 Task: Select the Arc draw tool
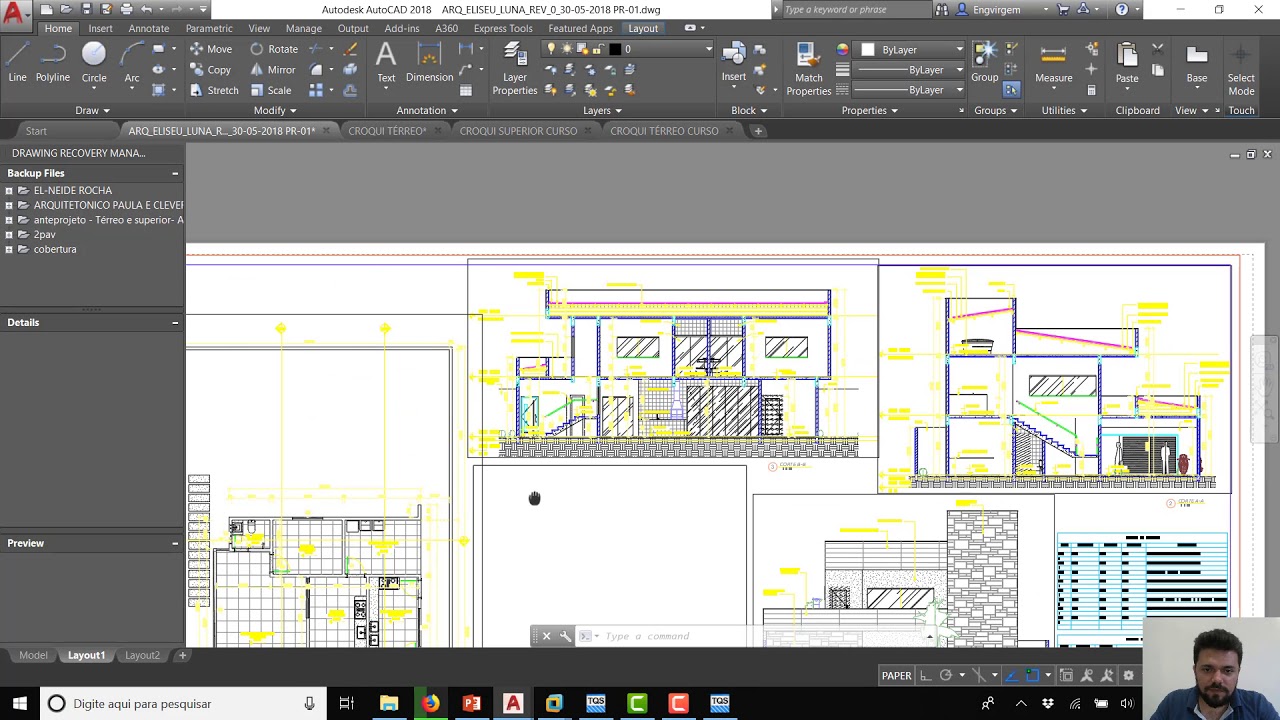pyautogui.click(x=131, y=63)
